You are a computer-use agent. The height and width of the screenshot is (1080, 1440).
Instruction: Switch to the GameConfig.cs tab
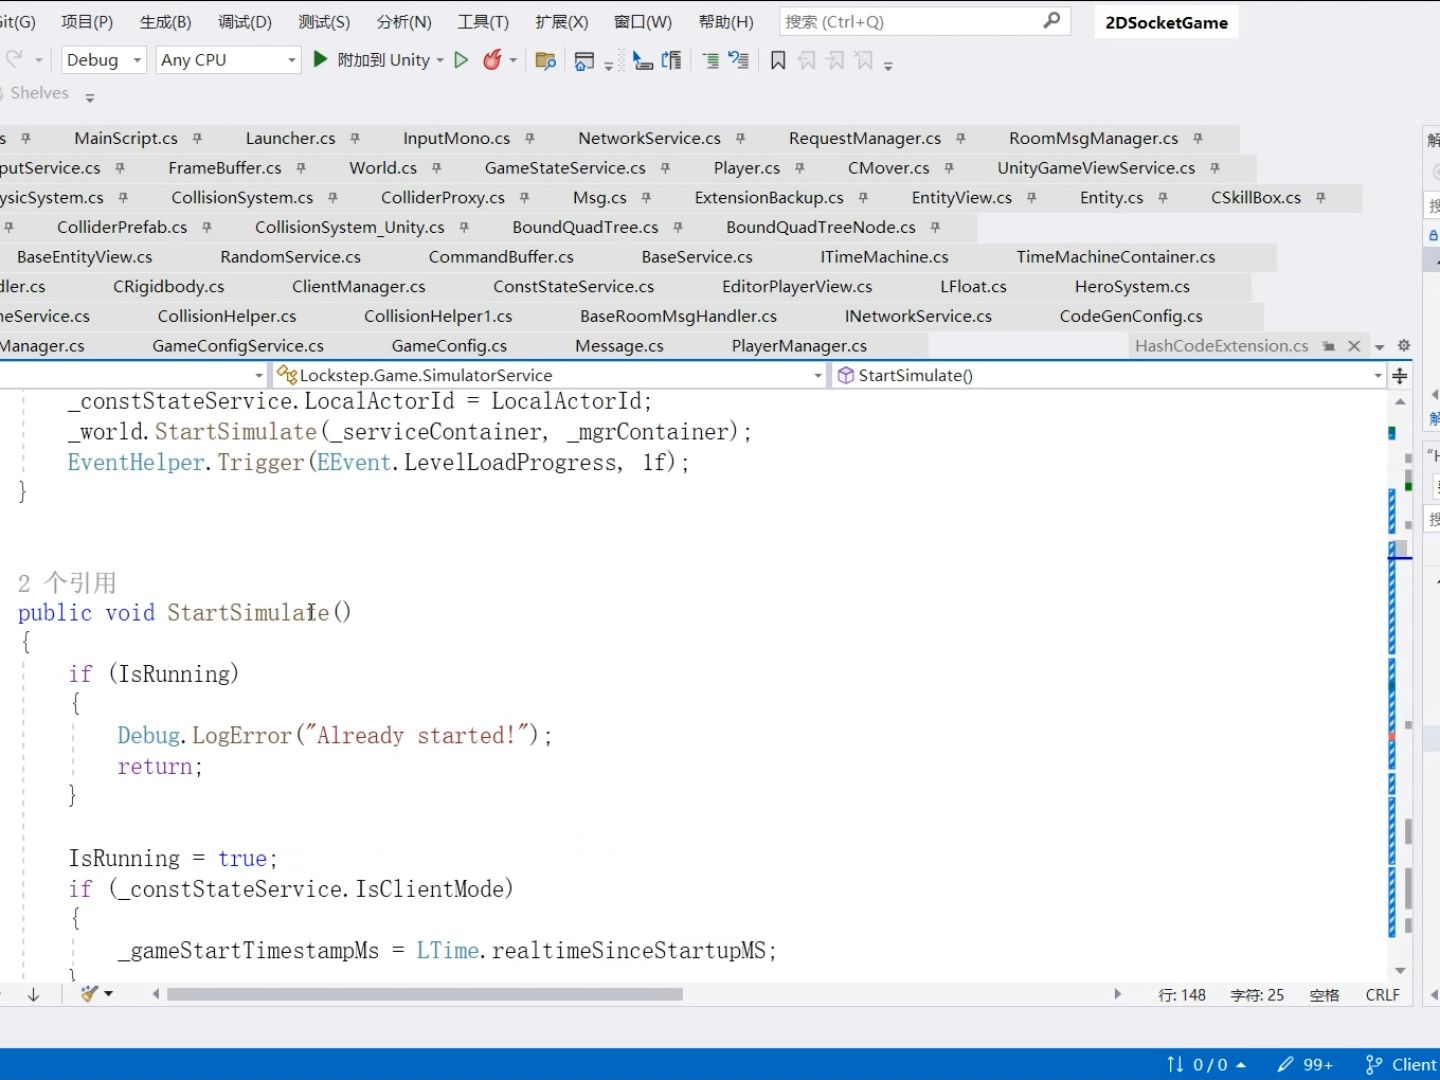449,346
